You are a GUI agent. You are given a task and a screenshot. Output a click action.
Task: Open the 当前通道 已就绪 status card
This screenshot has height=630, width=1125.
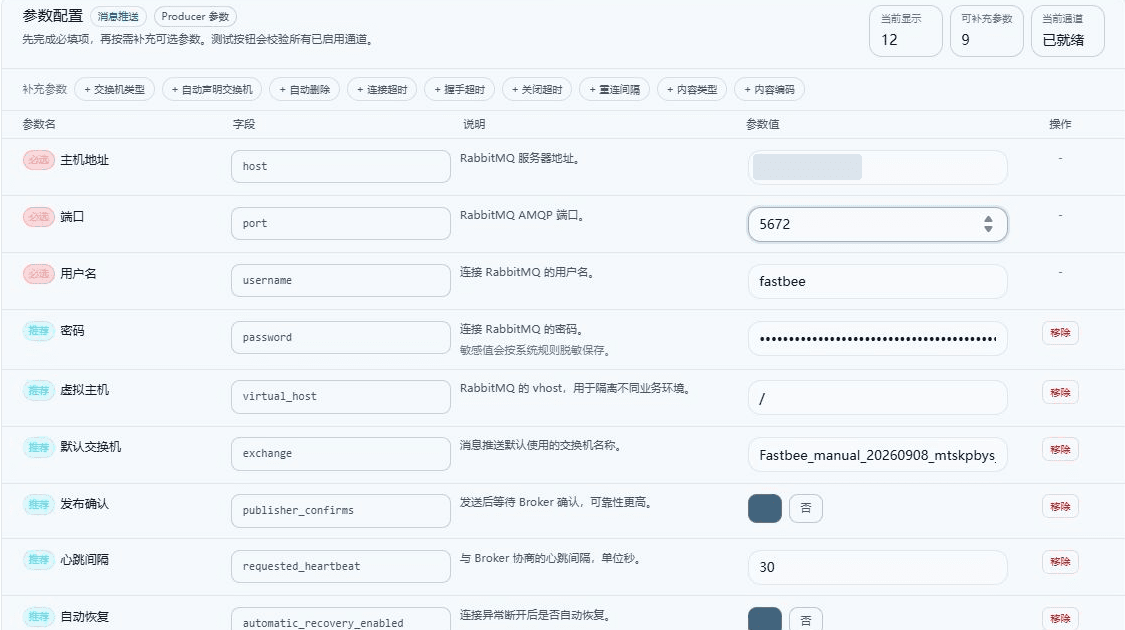1068,31
